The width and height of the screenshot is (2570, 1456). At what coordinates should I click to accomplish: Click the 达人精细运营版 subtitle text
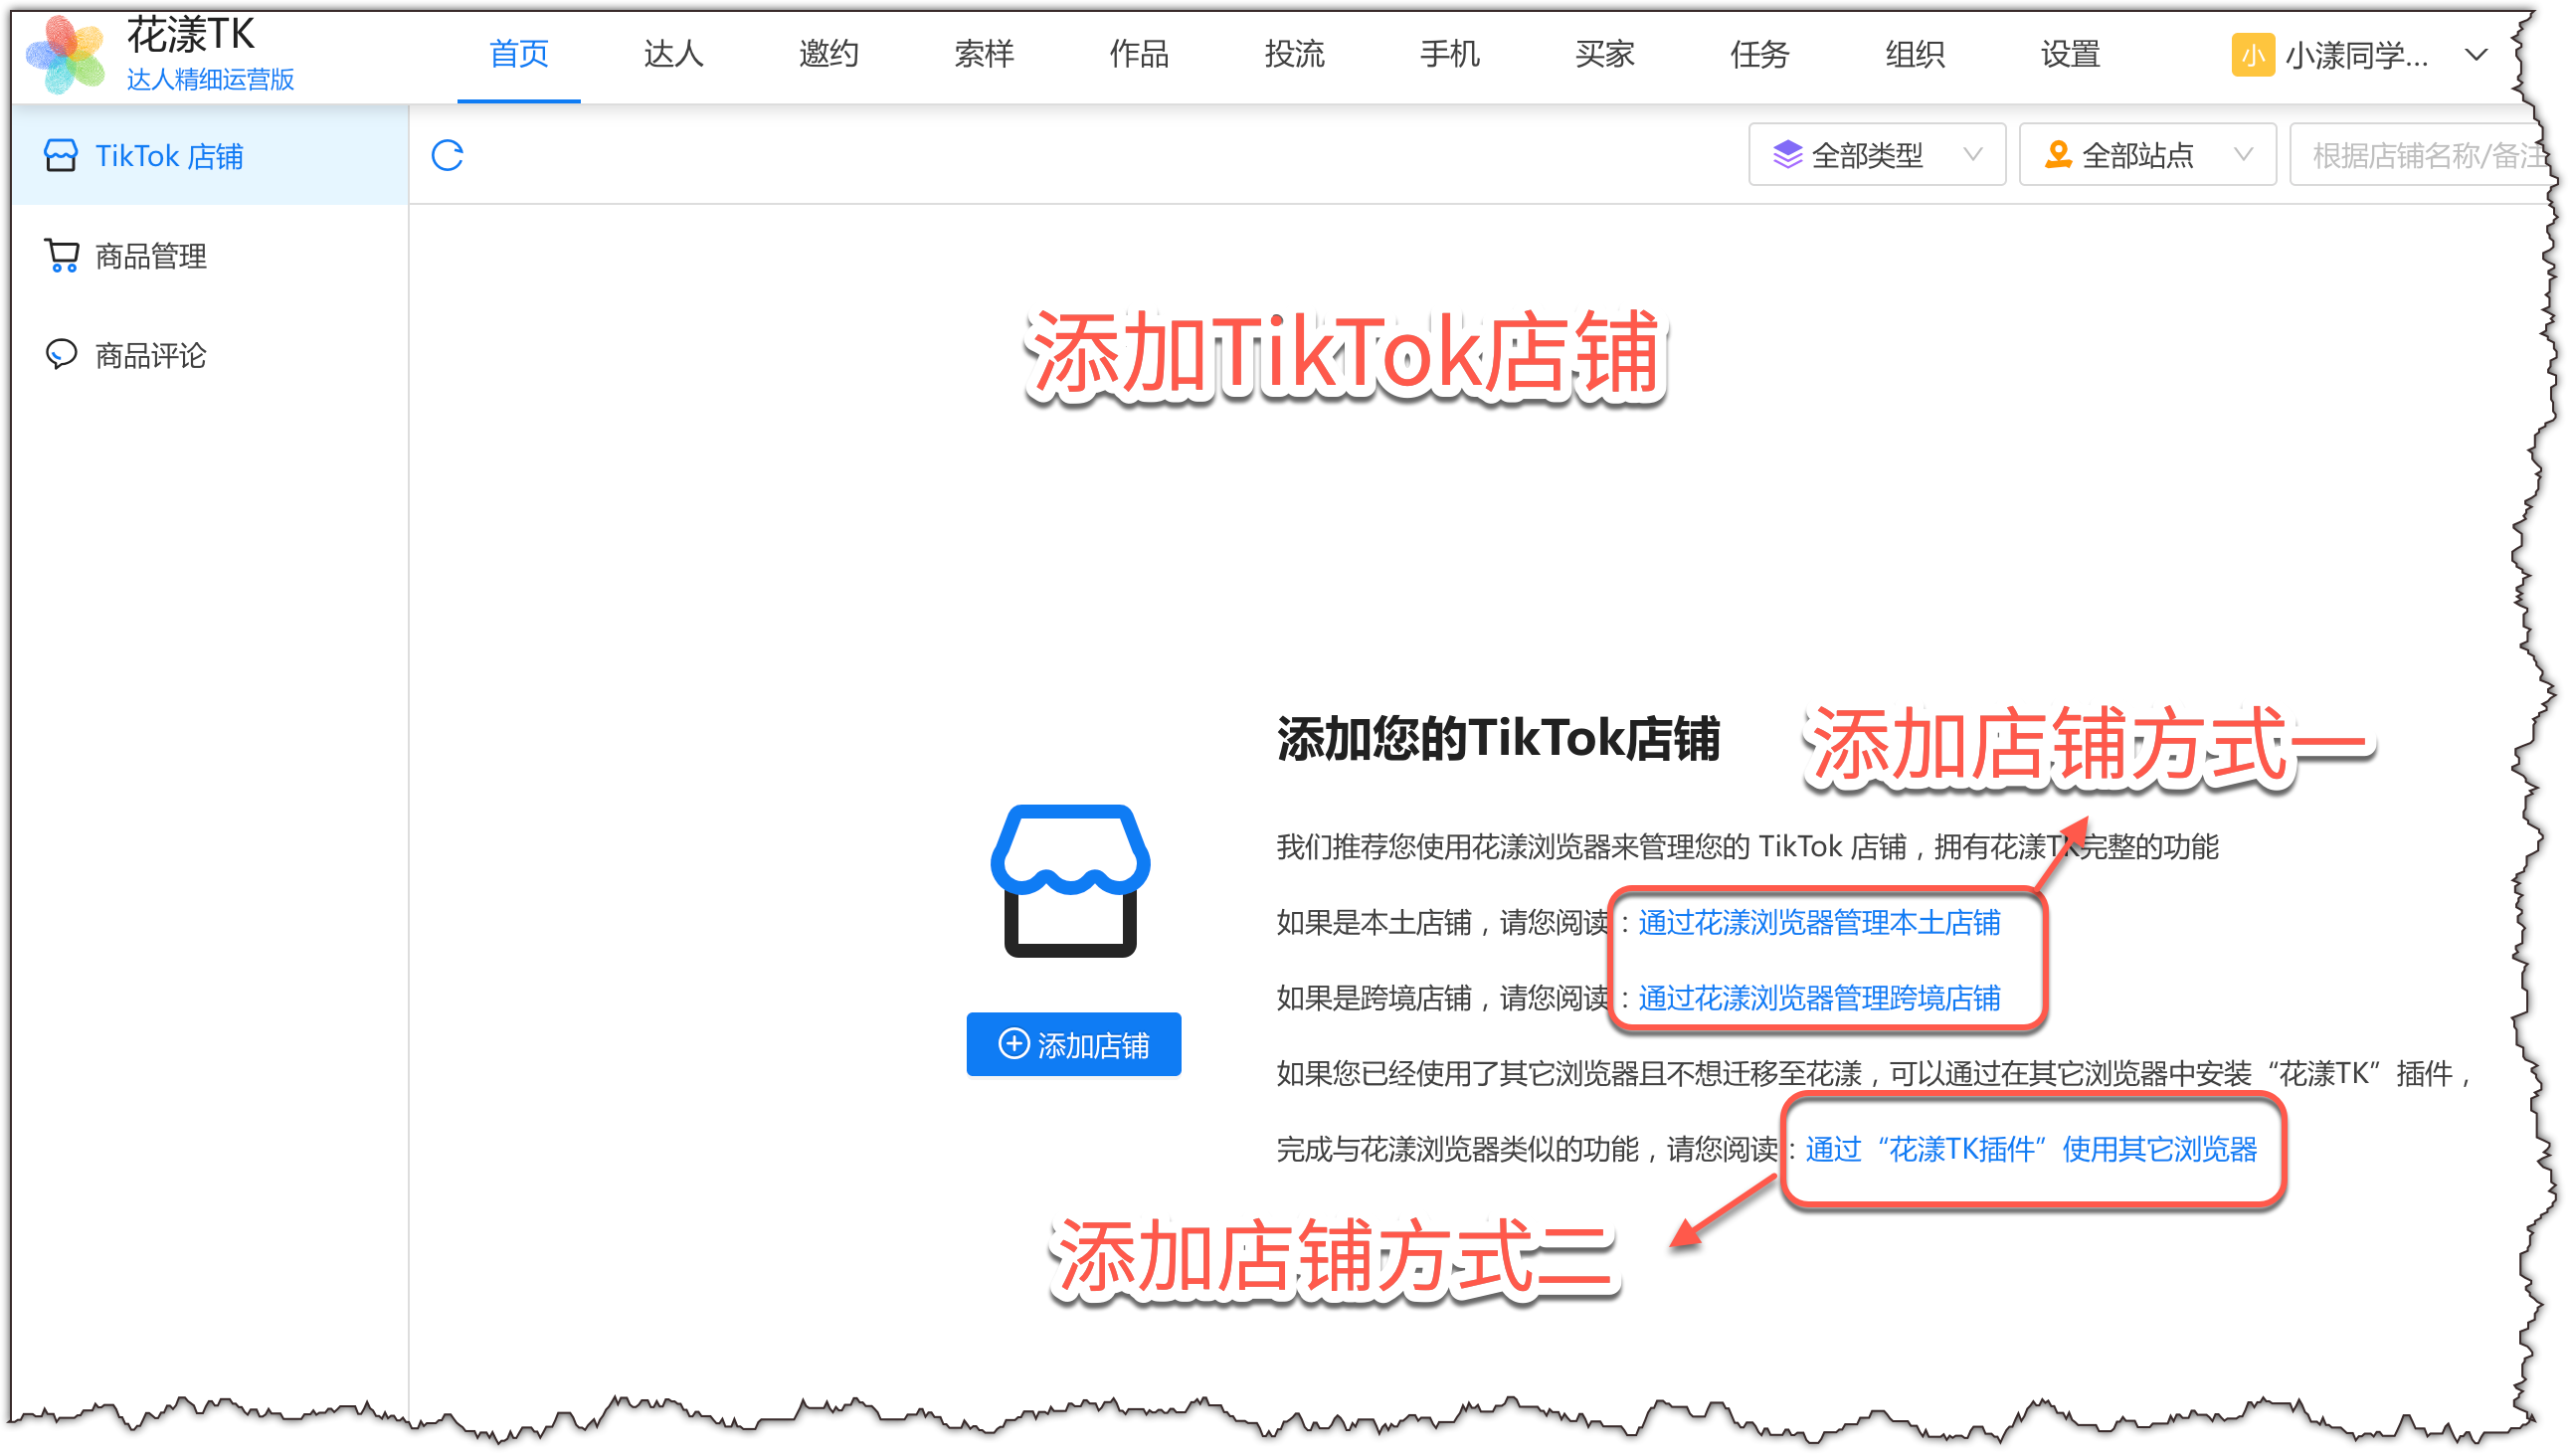[x=210, y=79]
